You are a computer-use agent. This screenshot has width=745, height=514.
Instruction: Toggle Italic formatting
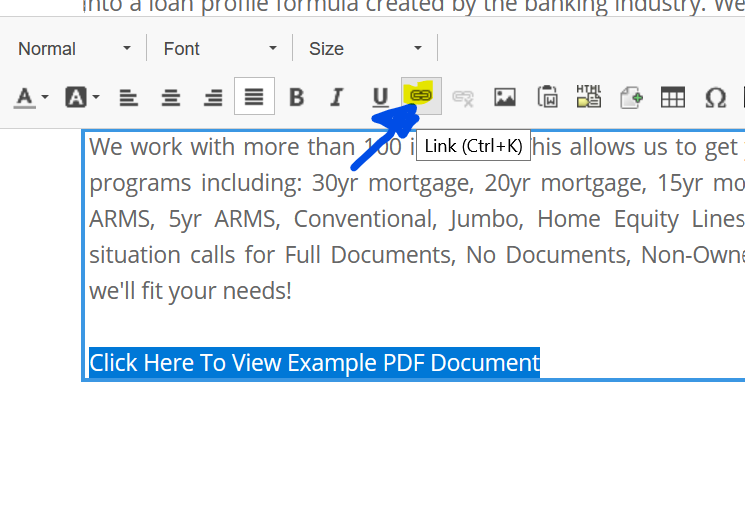(x=337, y=97)
